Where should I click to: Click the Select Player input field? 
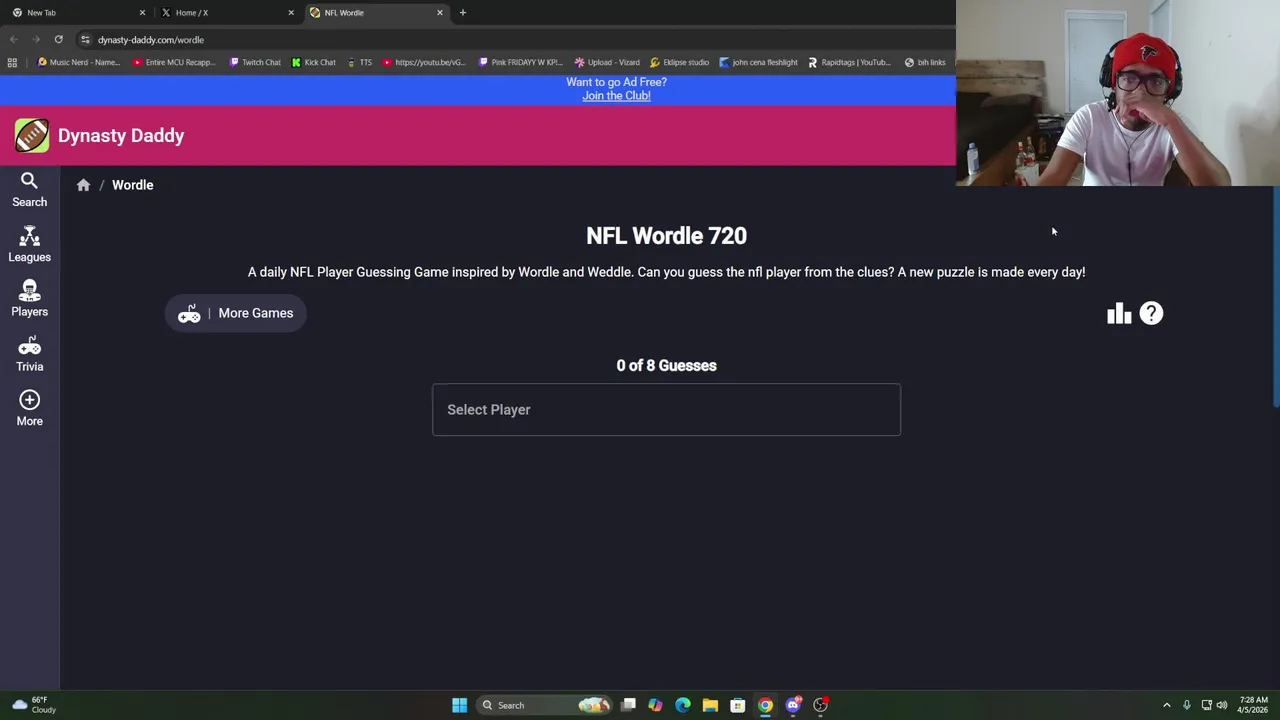coord(666,409)
